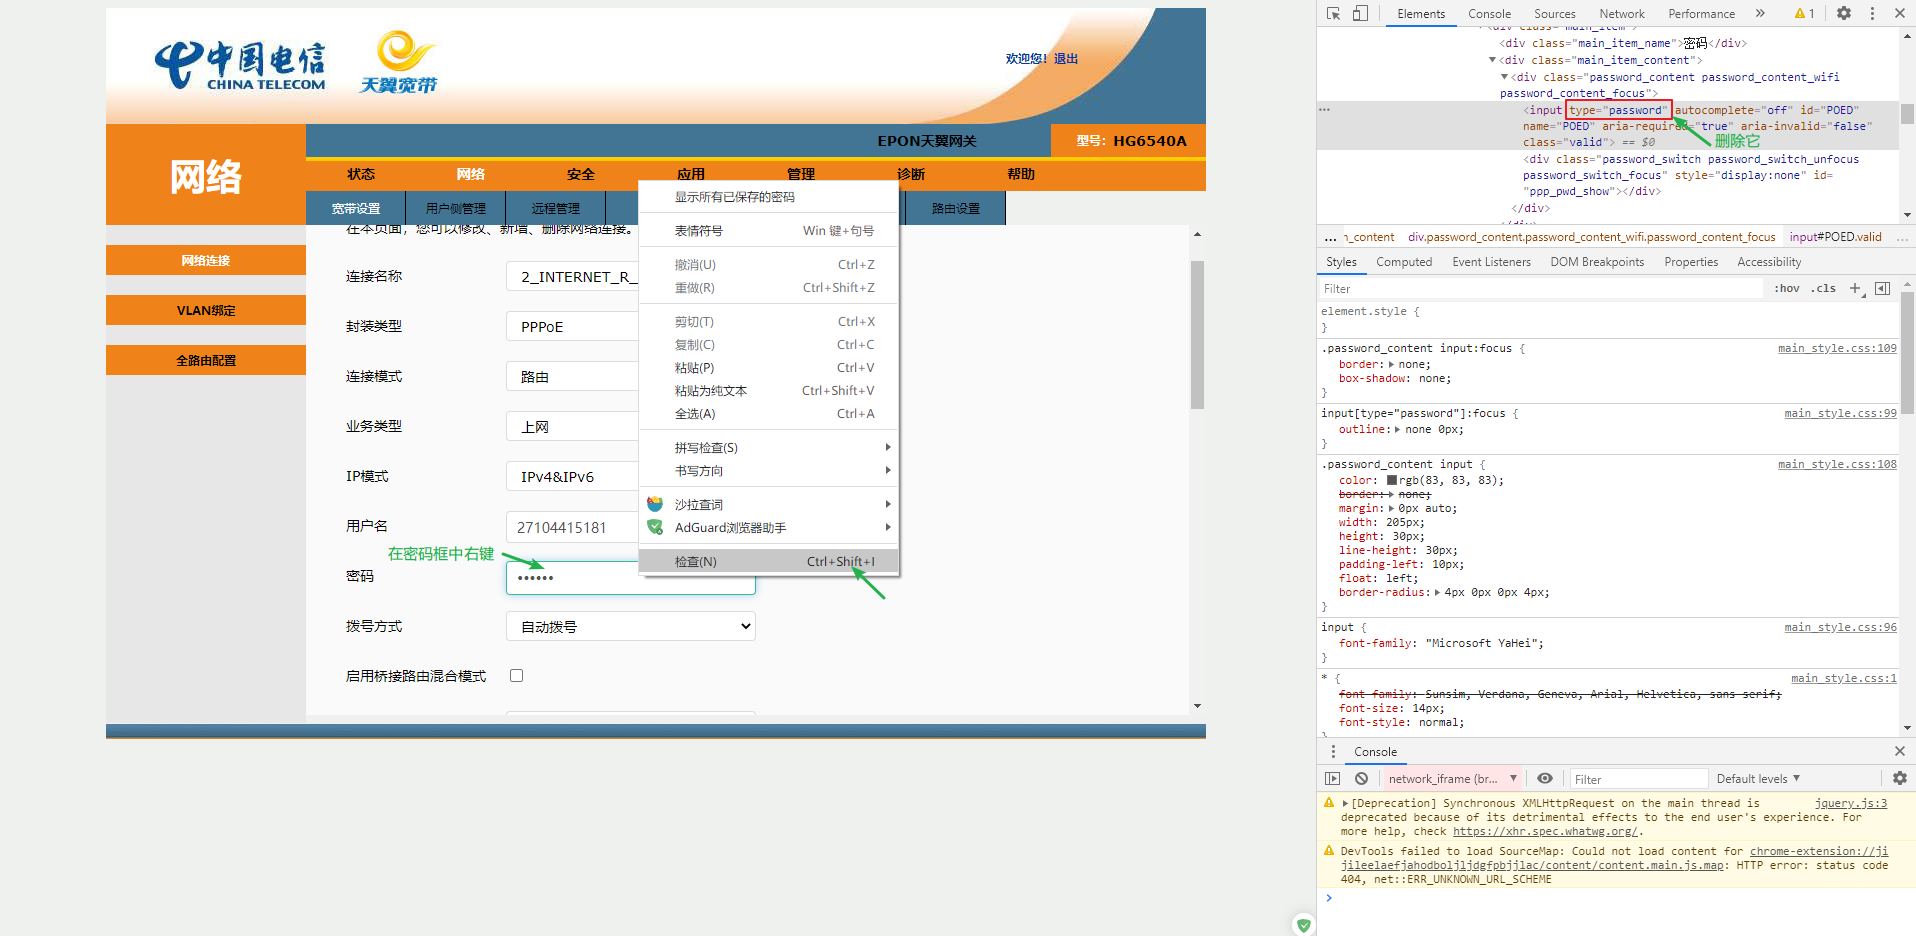
Task: Collapse the main_item_content div node
Action: click(1493, 60)
